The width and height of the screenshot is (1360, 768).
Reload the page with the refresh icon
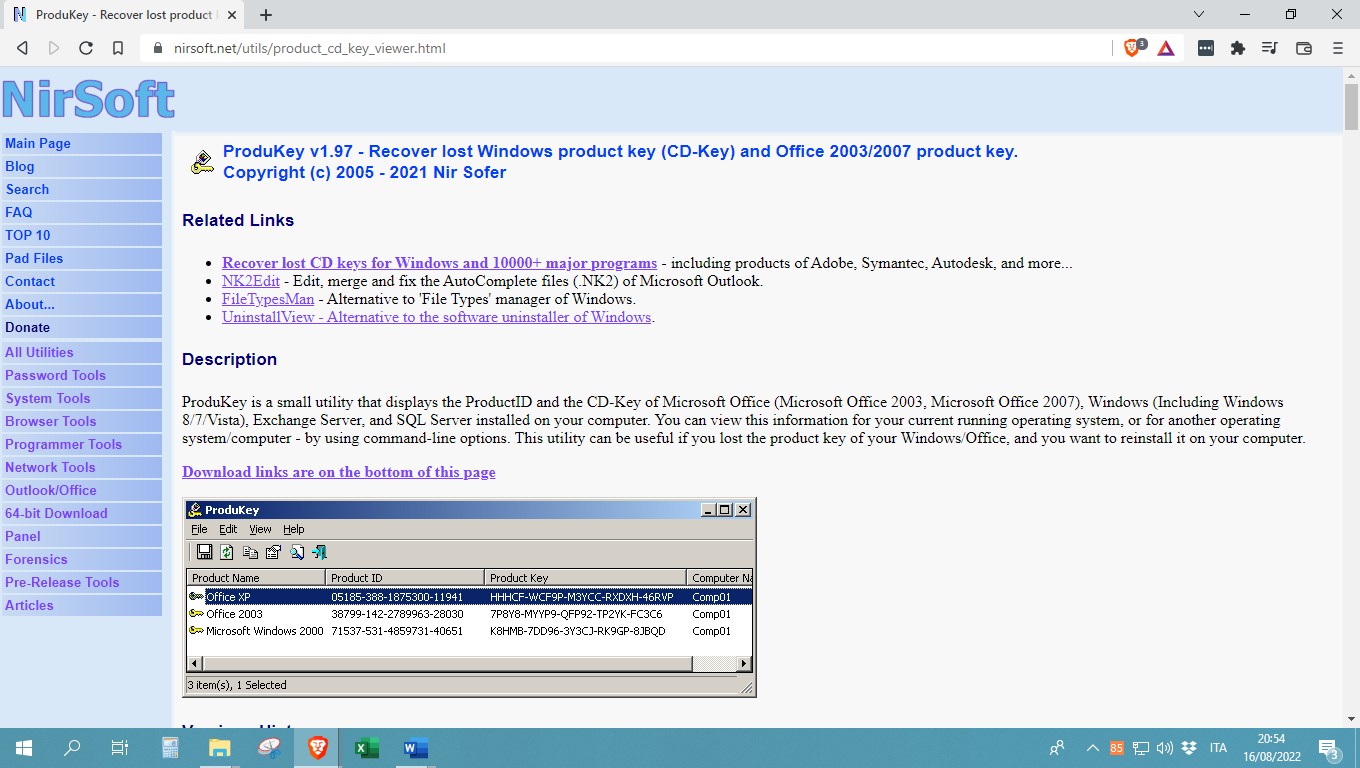coord(86,48)
